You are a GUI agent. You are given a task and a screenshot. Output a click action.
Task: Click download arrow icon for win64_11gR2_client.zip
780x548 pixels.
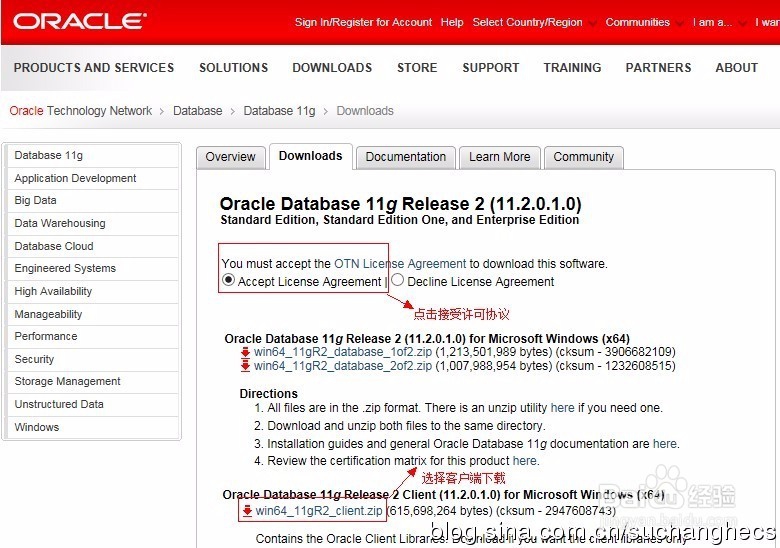click(247, 511)
